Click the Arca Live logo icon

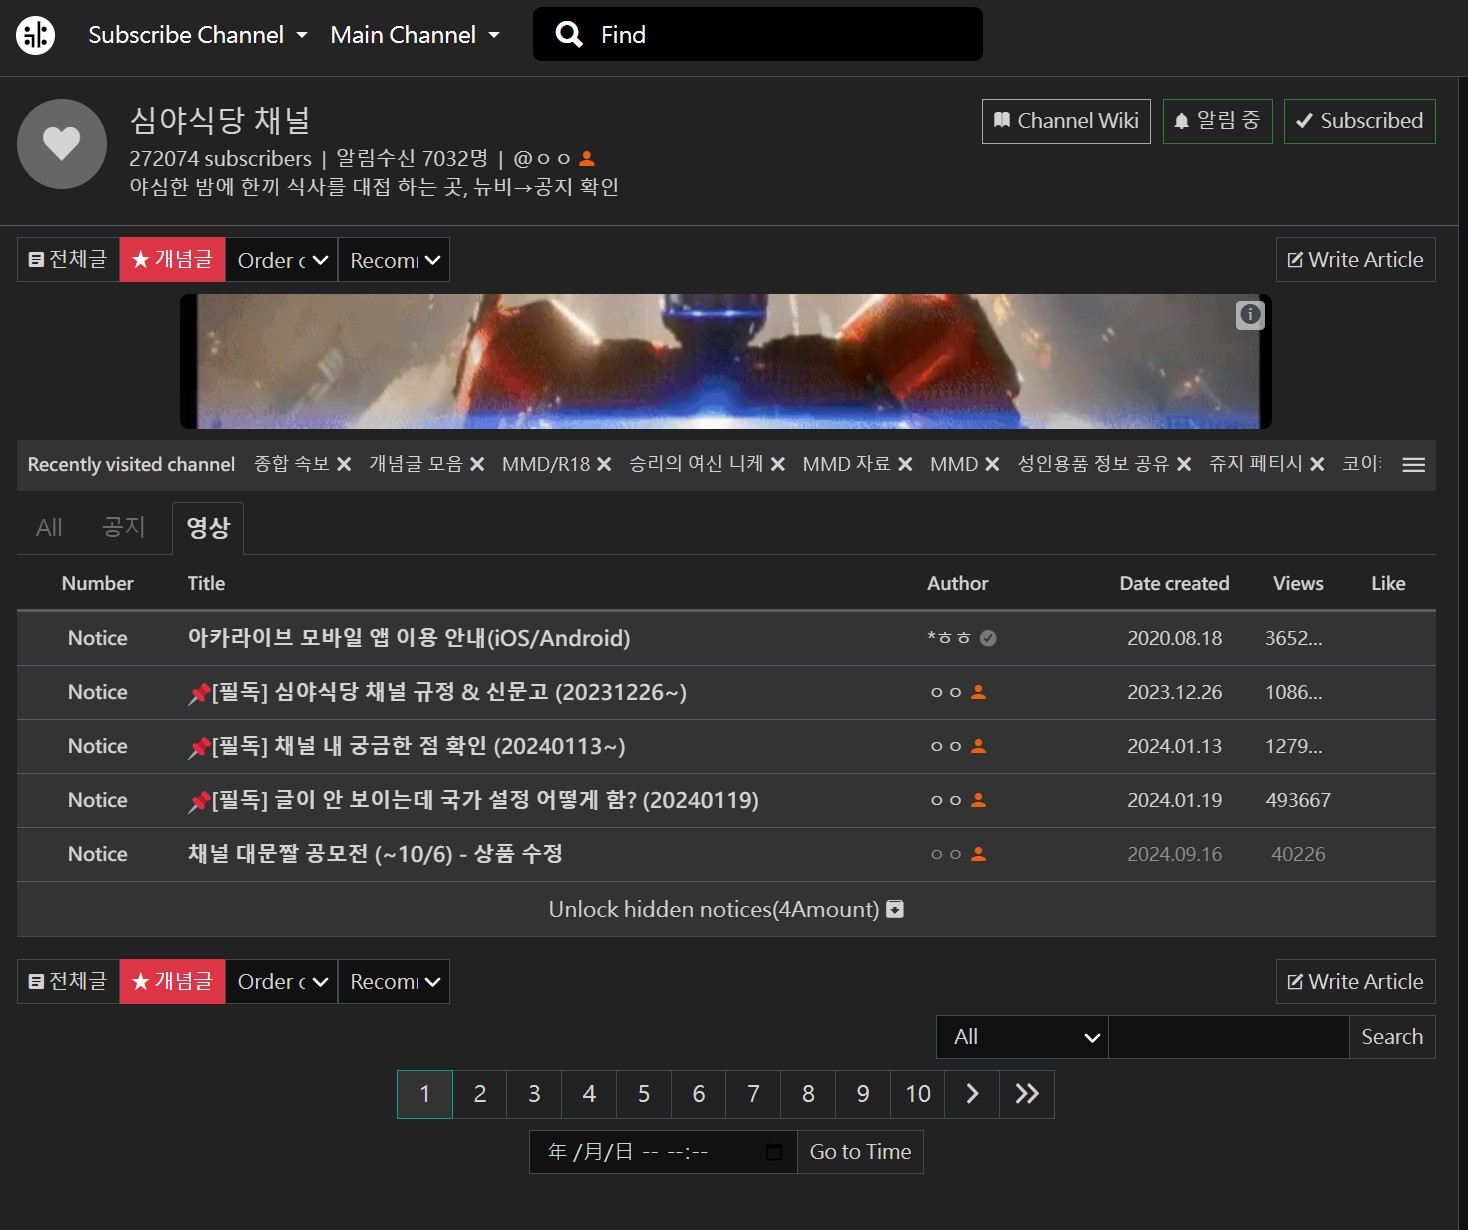(x=36, y=36)
